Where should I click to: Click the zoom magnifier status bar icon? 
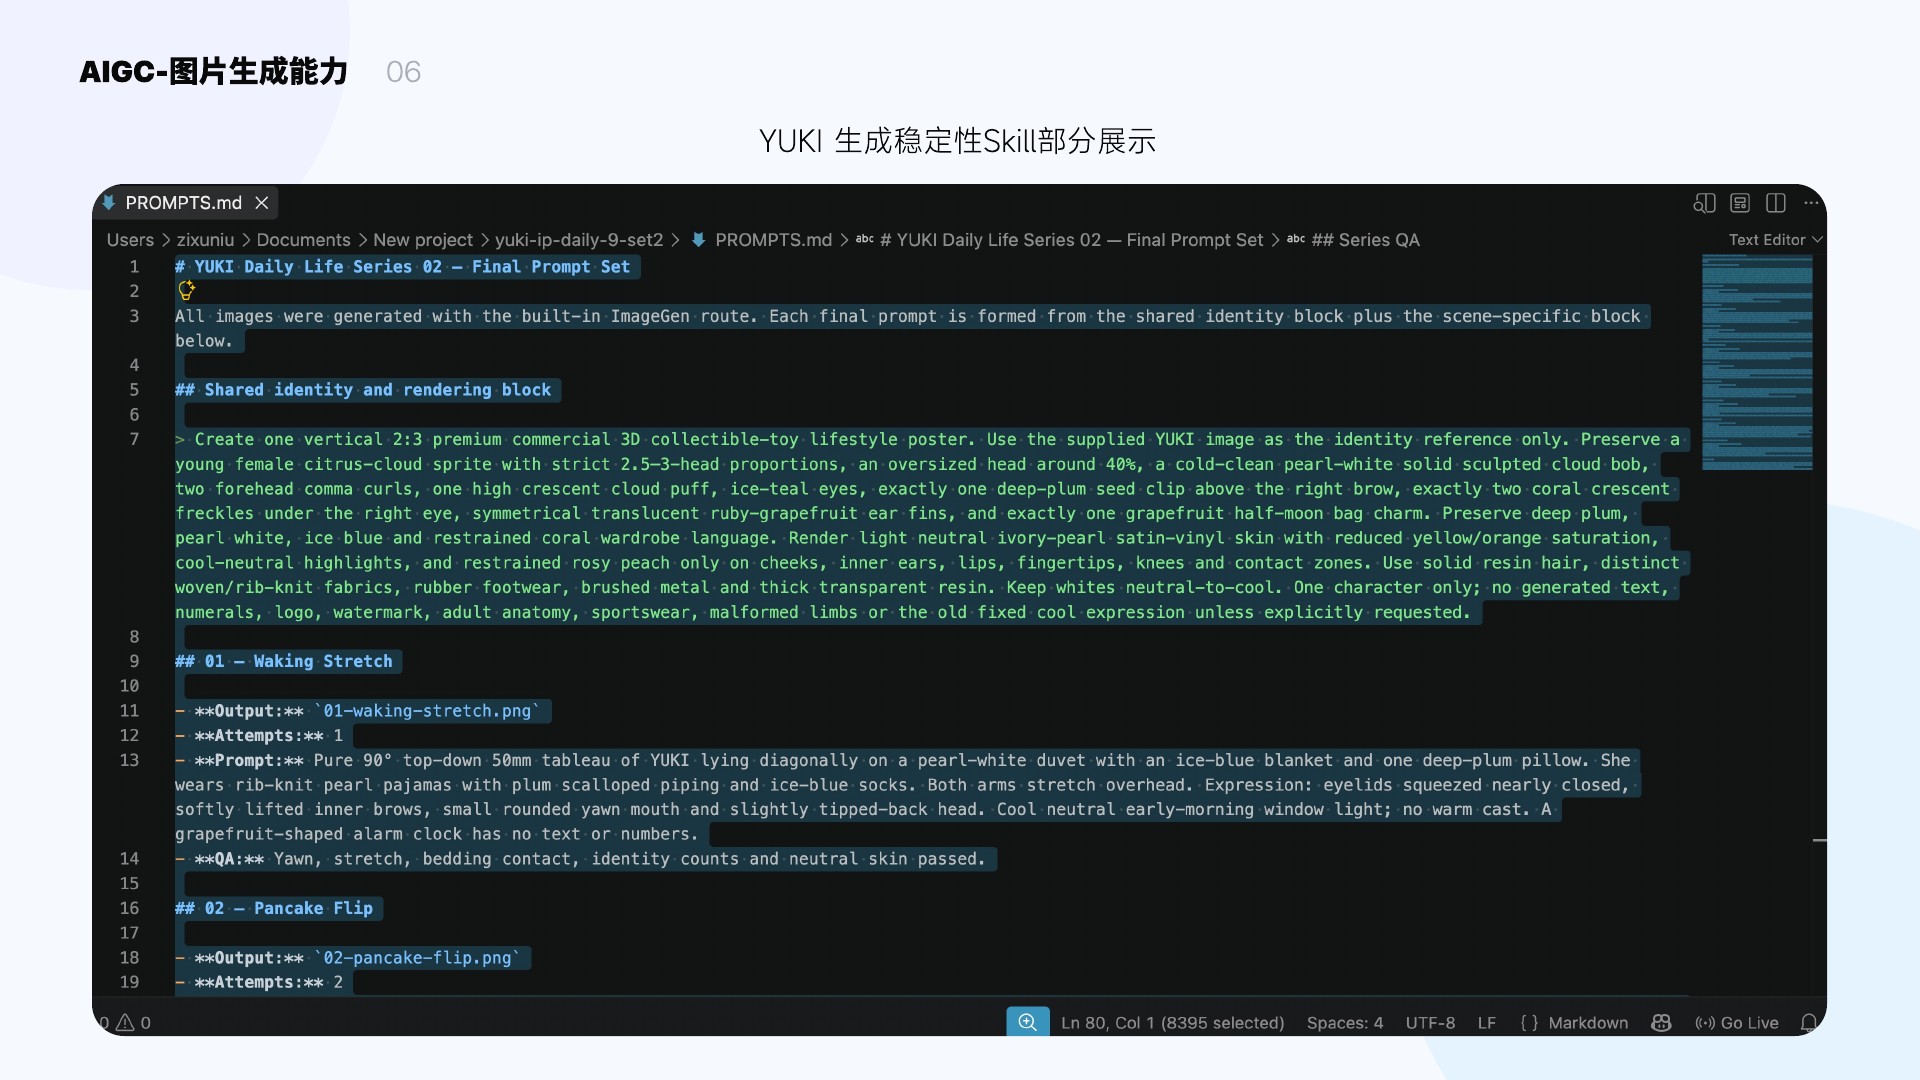(x=1028, y=1022)
